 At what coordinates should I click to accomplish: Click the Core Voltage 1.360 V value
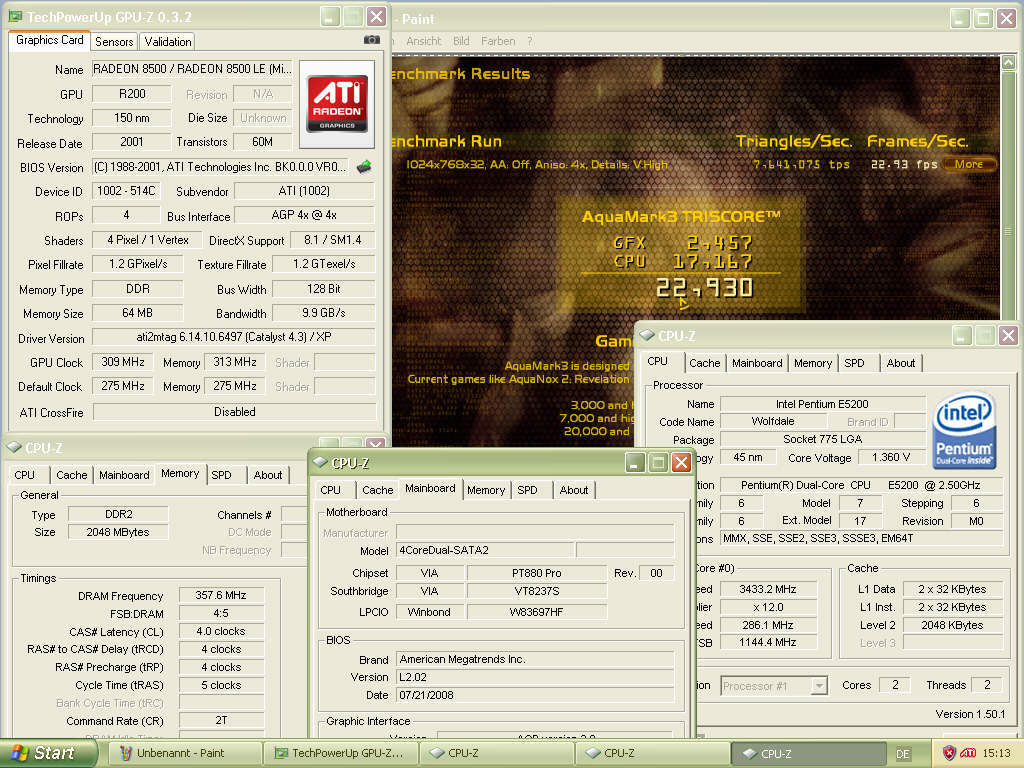click(x=891, y=458)
